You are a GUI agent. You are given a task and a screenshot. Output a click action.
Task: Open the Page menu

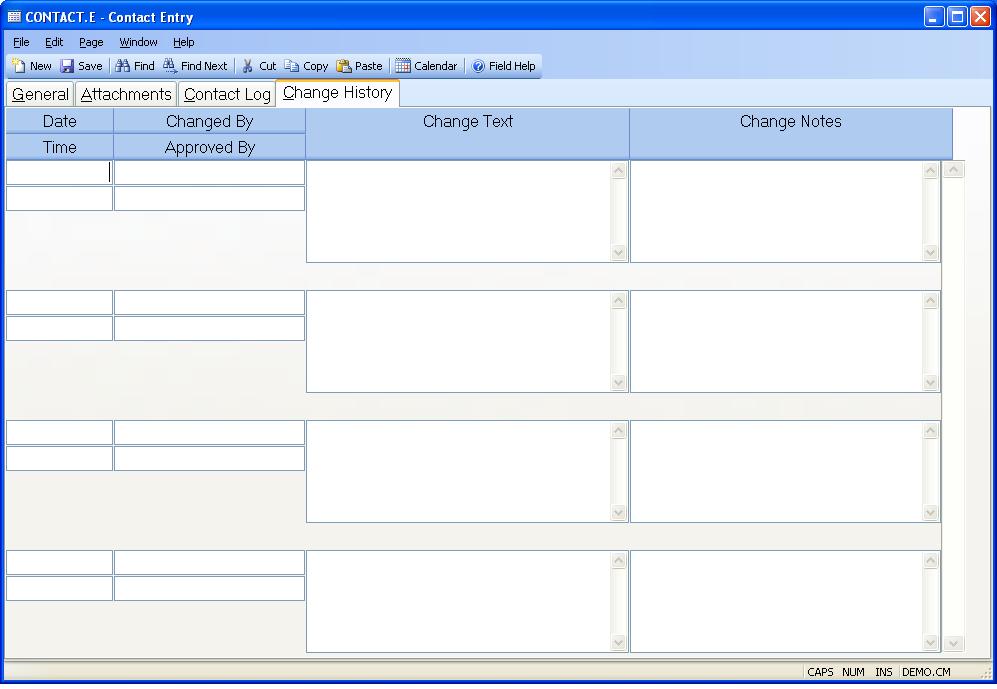(91, 42)
